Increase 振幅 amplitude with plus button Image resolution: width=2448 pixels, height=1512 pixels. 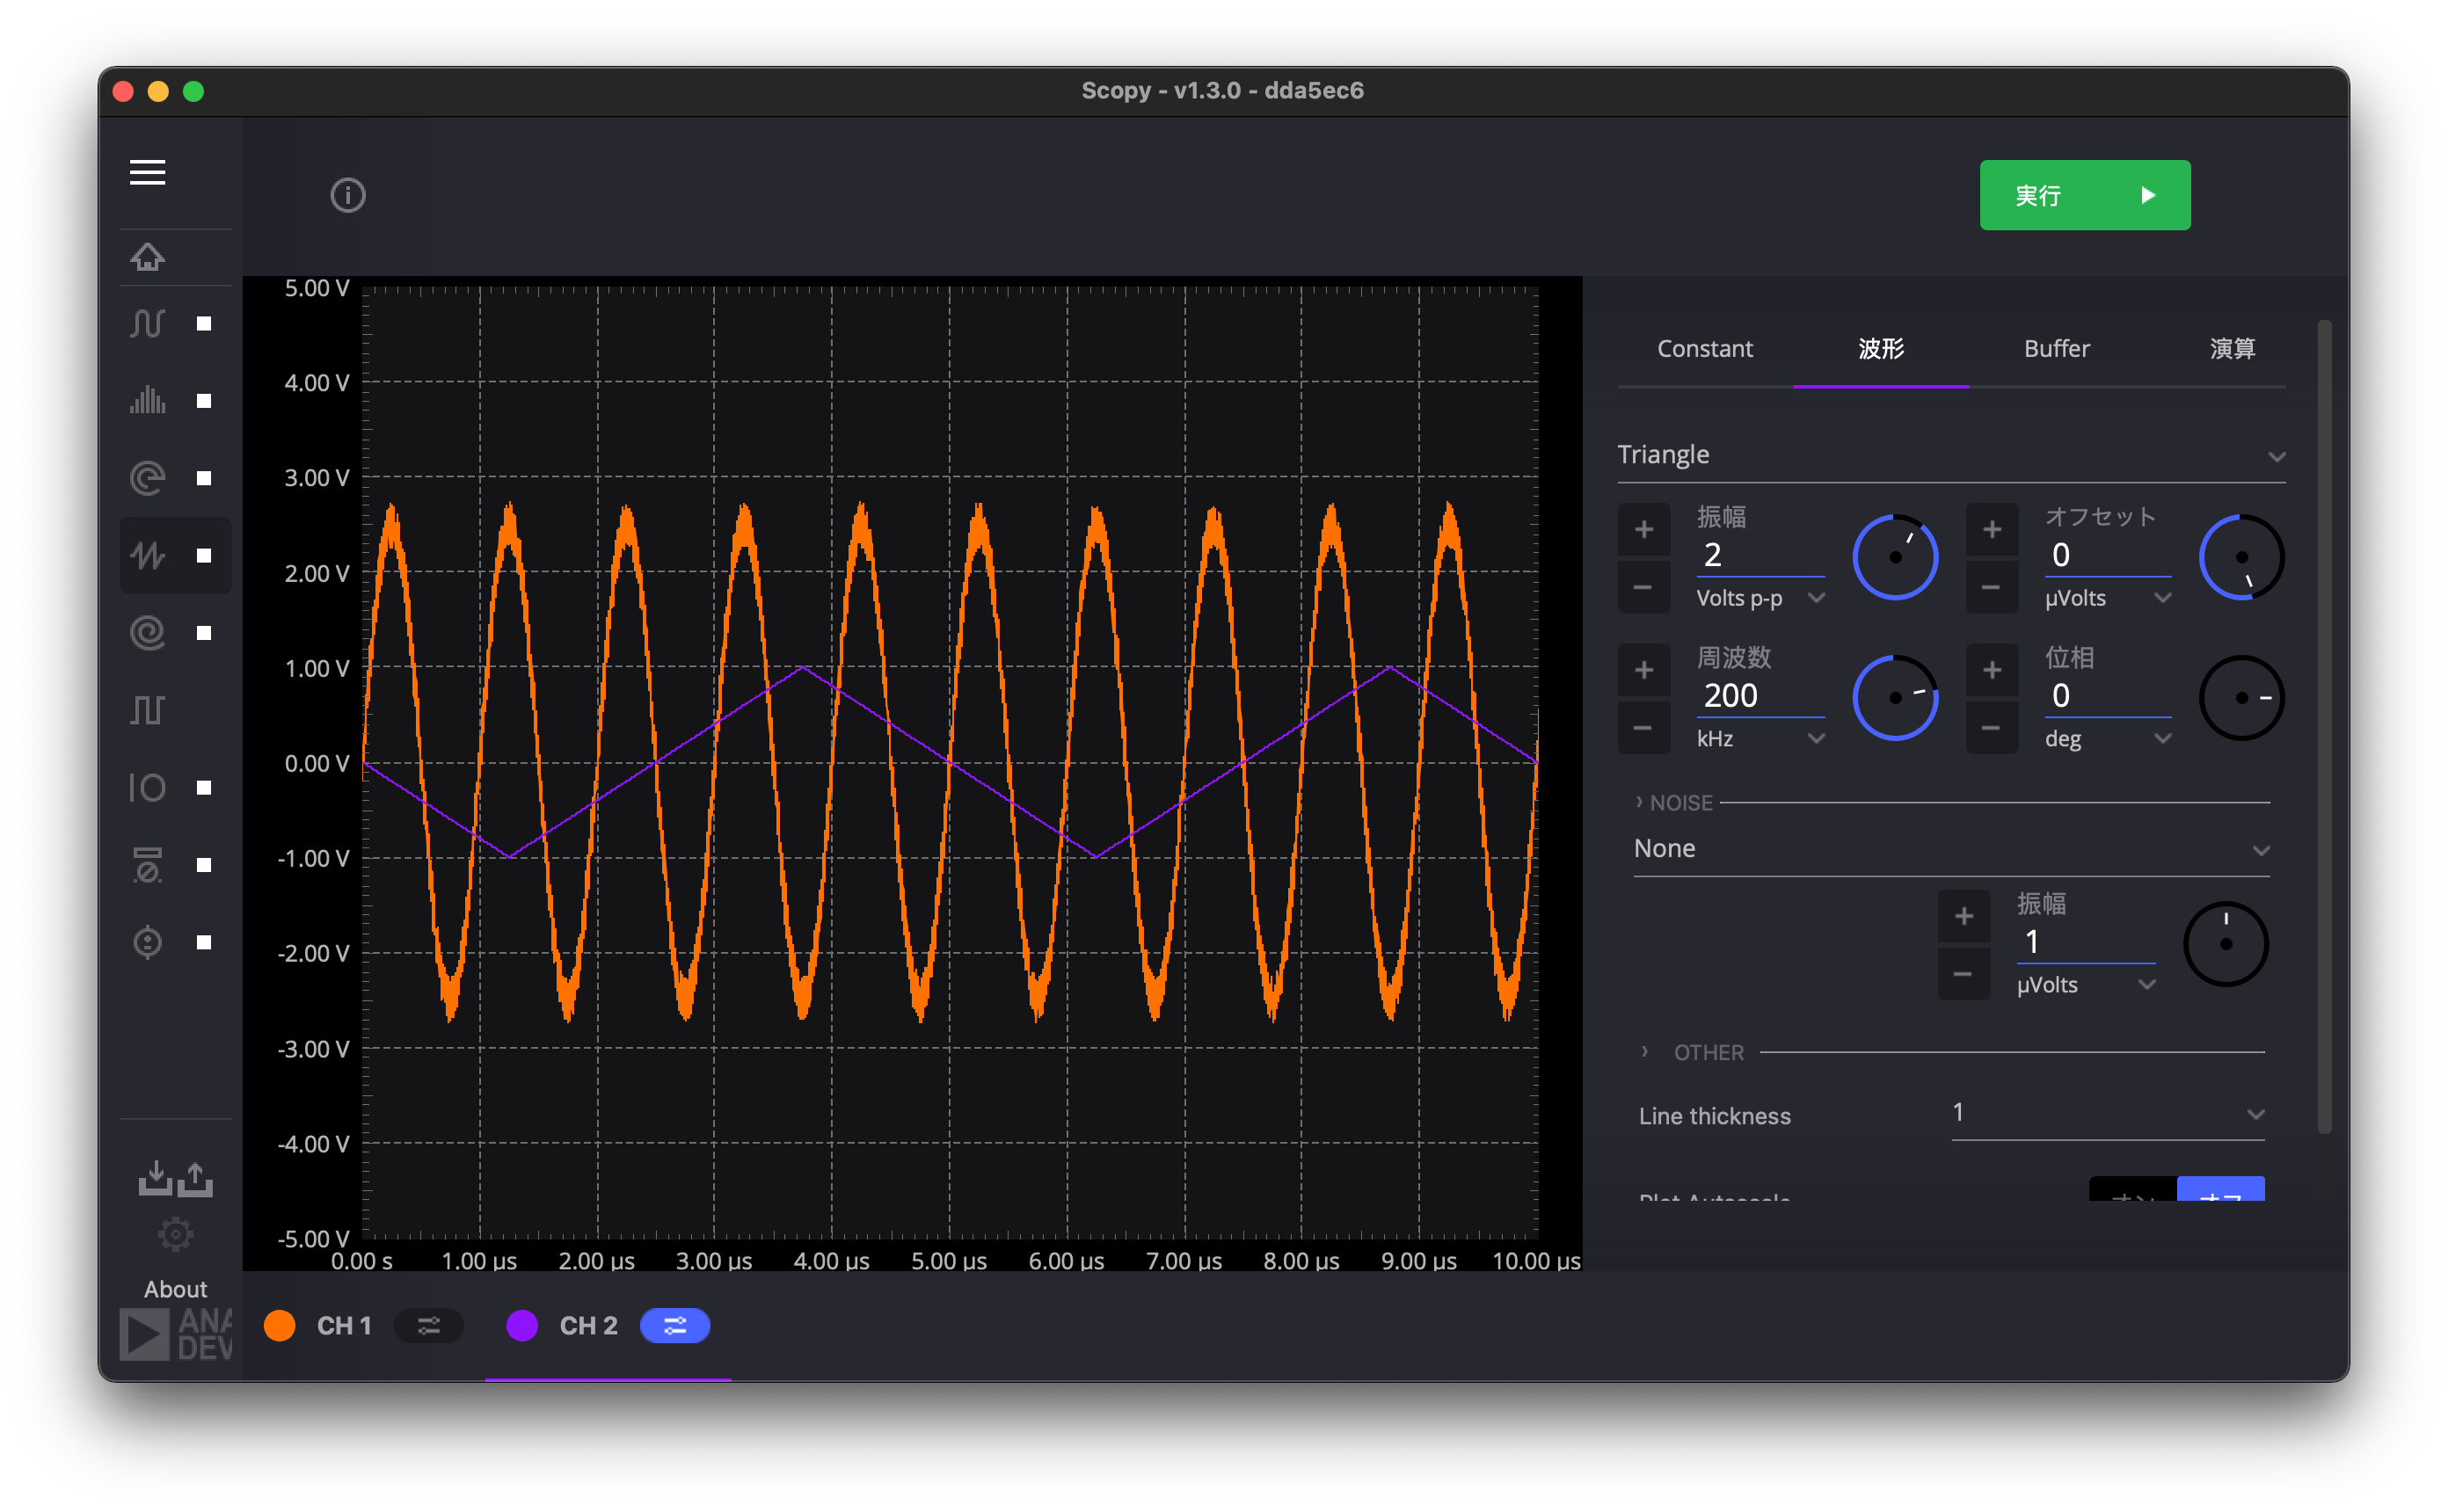[1643, 529]
